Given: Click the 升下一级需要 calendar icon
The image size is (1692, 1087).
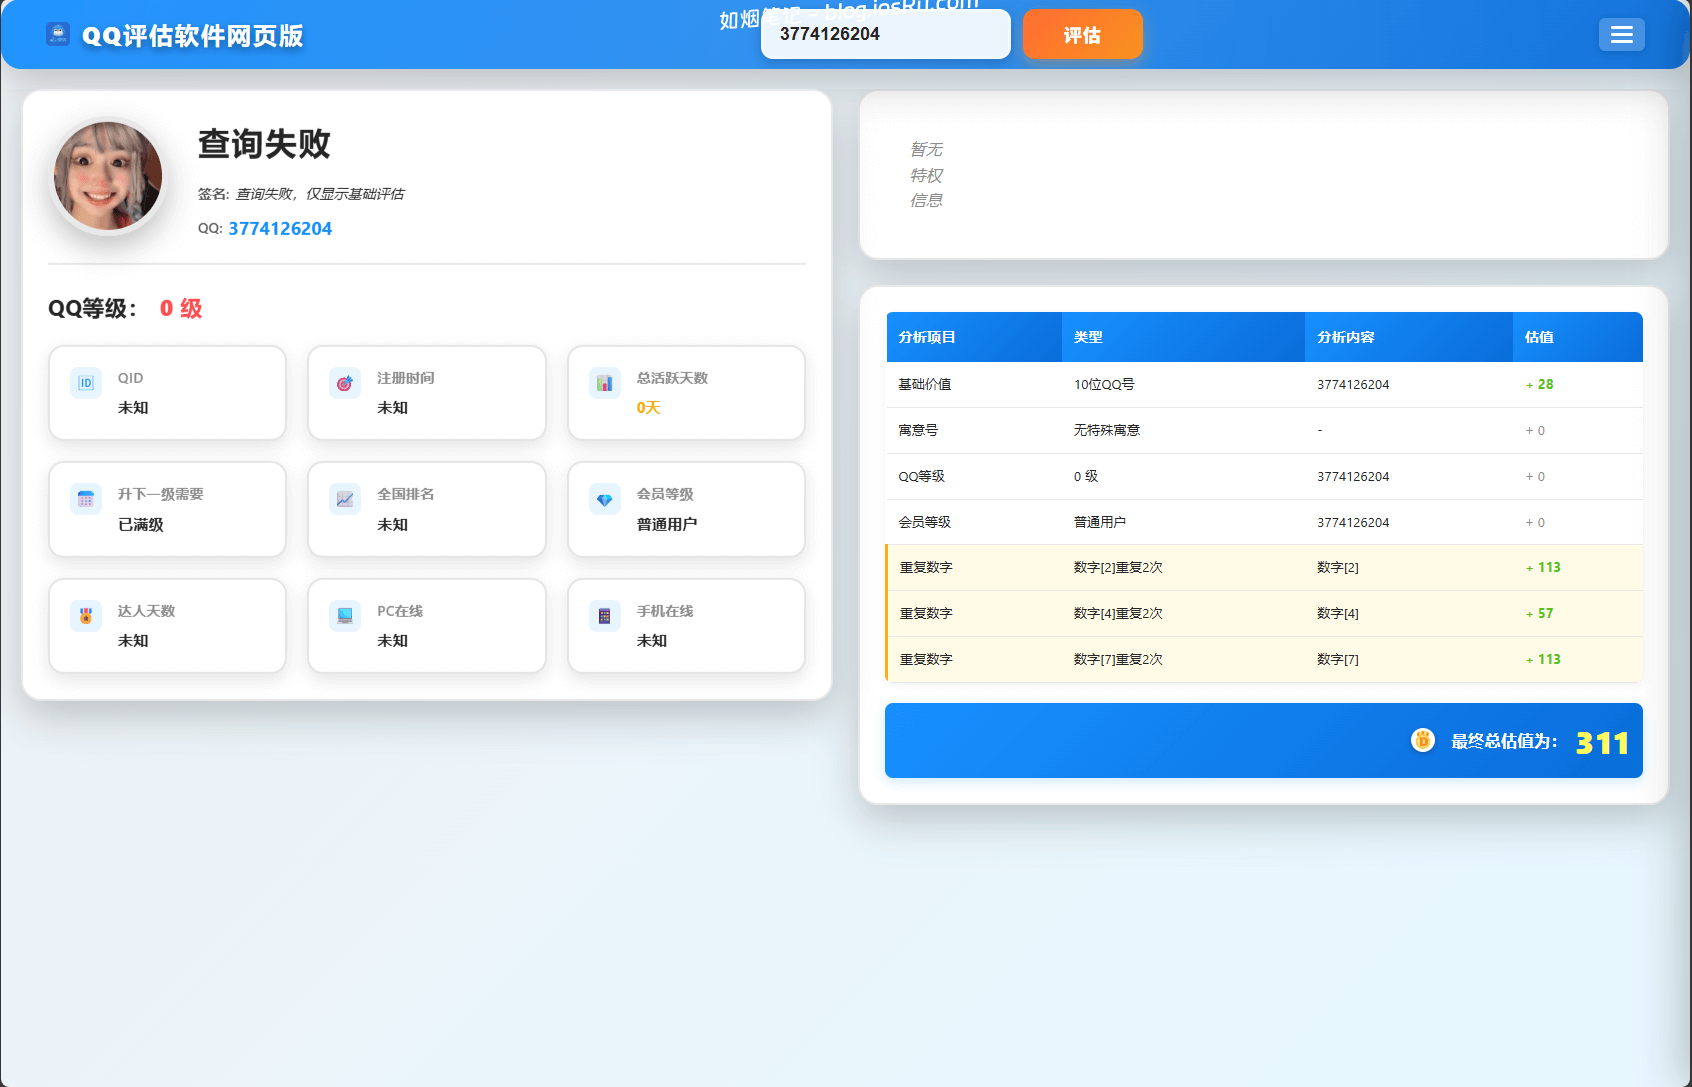Looking at the screenshot, I should click(85, 499).
